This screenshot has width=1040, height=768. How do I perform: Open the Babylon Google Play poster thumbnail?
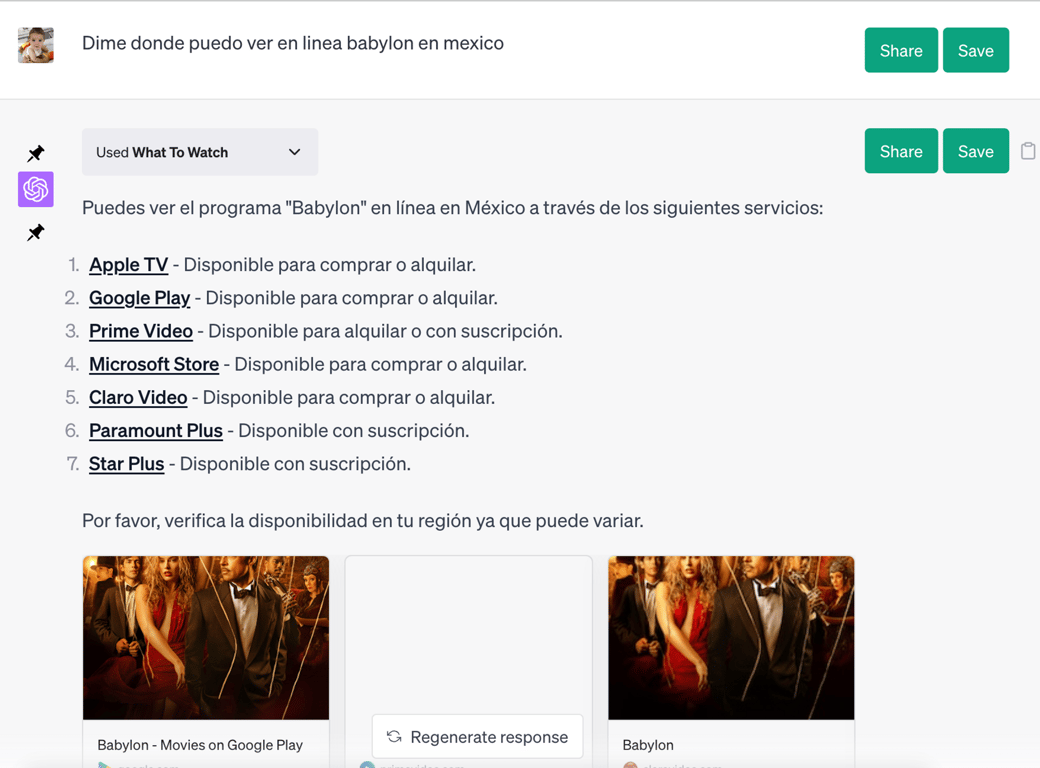(x=206, y=638)
